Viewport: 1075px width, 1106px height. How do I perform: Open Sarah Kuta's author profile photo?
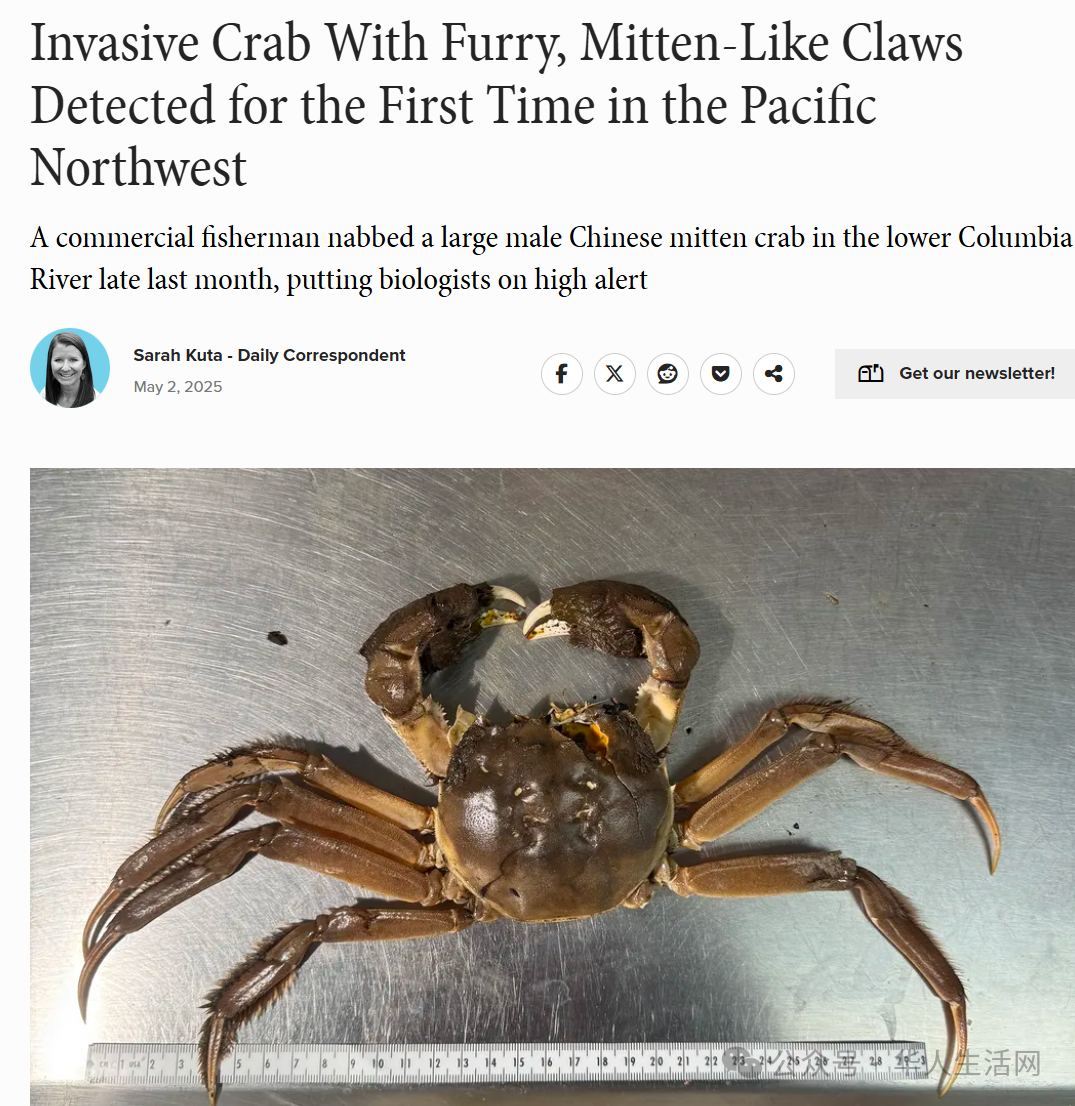point(70,367)
